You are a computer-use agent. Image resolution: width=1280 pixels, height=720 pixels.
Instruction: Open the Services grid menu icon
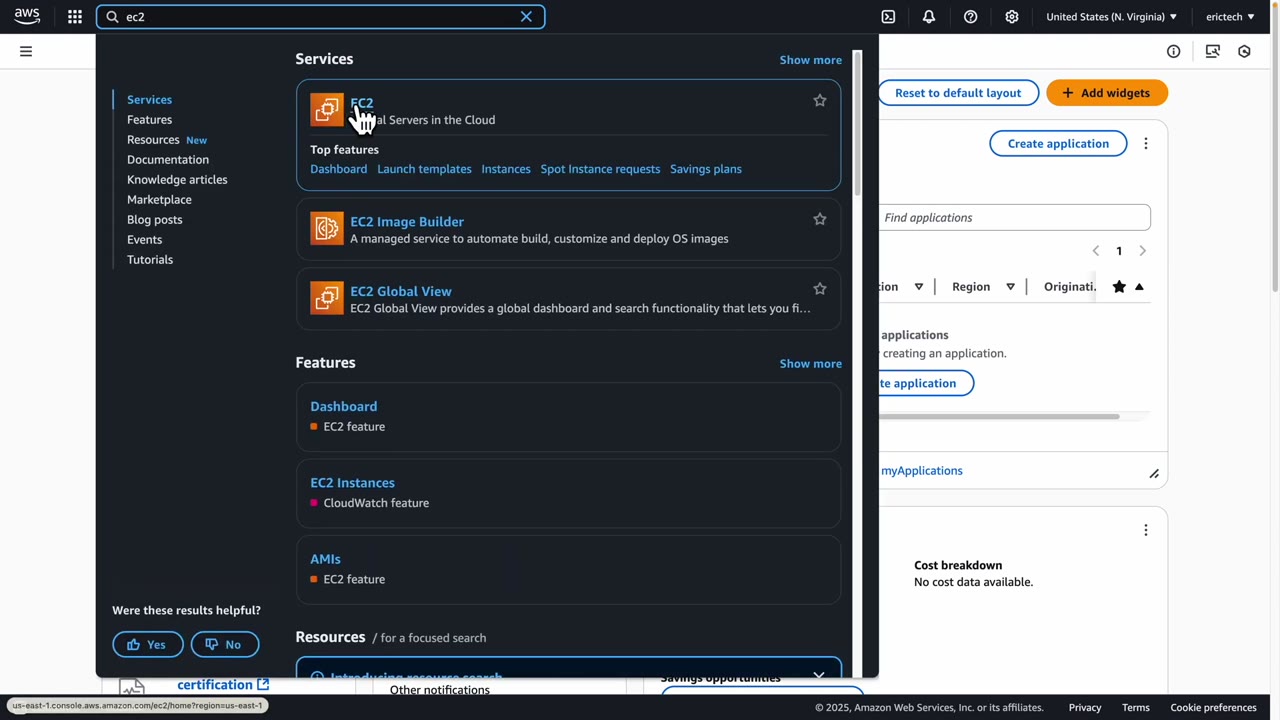[75, 16]
